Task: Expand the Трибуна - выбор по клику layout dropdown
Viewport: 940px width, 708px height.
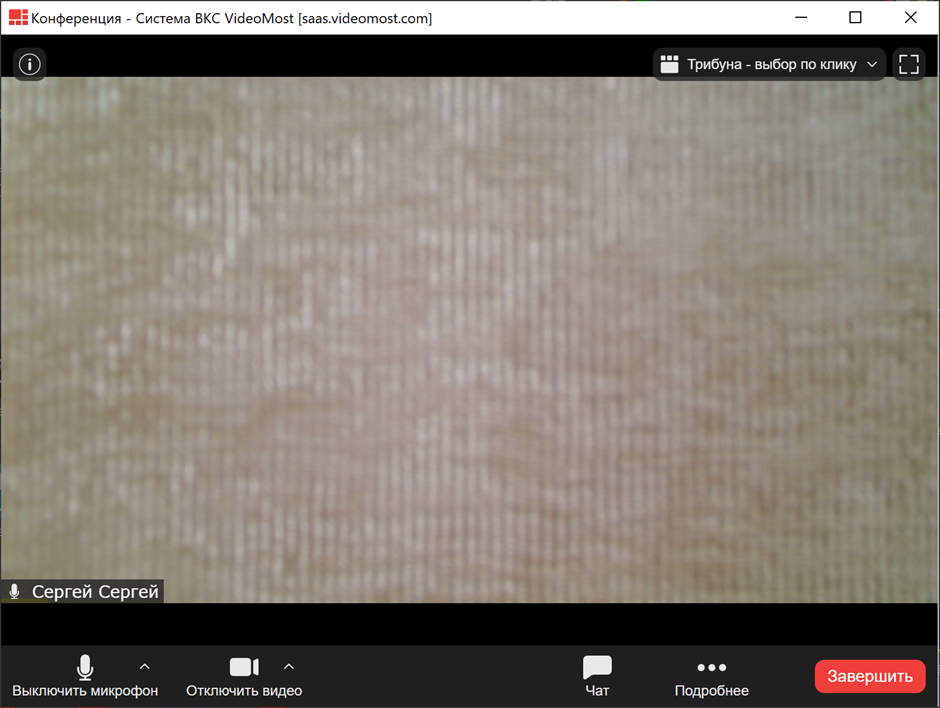Action: click(x=769, y=64)
